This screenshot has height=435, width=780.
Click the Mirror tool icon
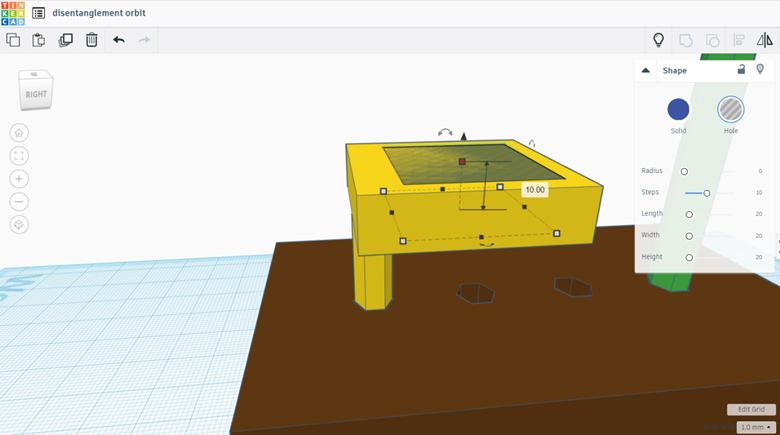pyautogui.click(x=765, y=40)
